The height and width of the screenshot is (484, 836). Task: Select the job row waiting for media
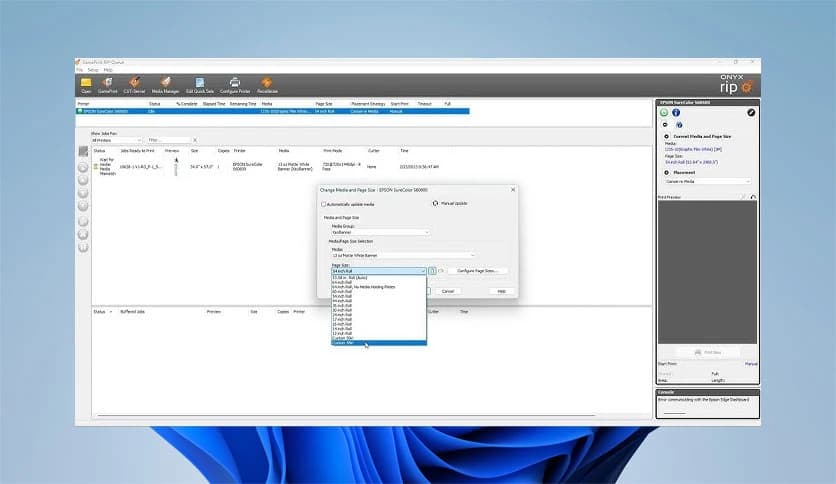coord(267,167)
